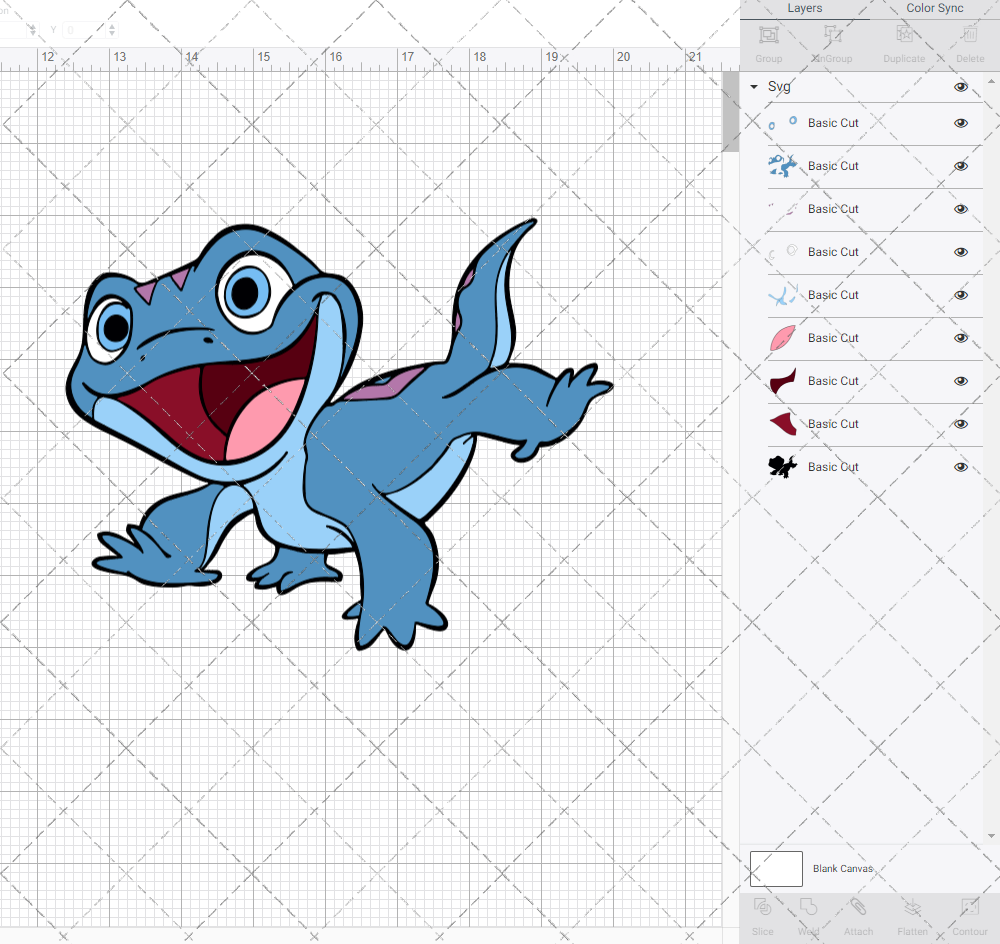Click the Basic Cut text beside the red mouth
Image resolution: width=1000 pixels, height=944 pixels.
point(833,424)
